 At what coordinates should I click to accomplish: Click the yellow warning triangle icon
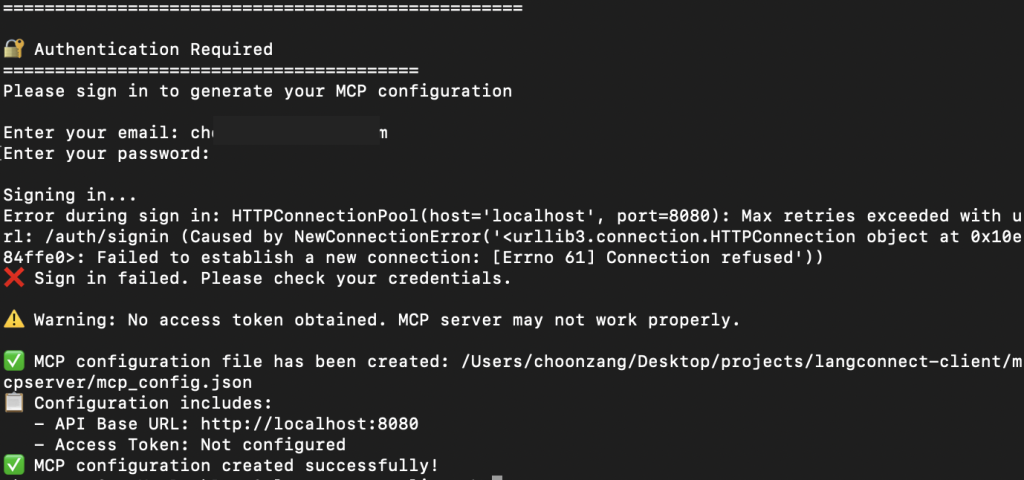[14, 319]
